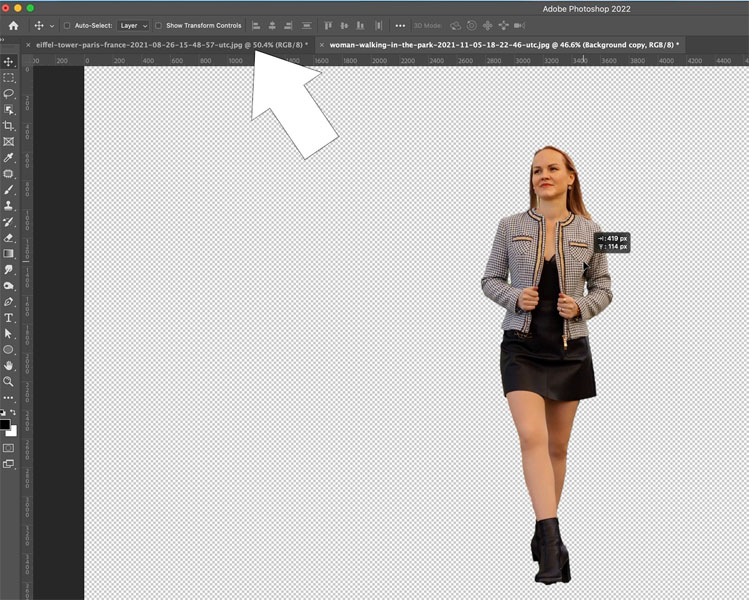The height and width of the screenshot is (600, 749).
Task: Click the 3D roll camera icon
Action: [x=471, y=26]
